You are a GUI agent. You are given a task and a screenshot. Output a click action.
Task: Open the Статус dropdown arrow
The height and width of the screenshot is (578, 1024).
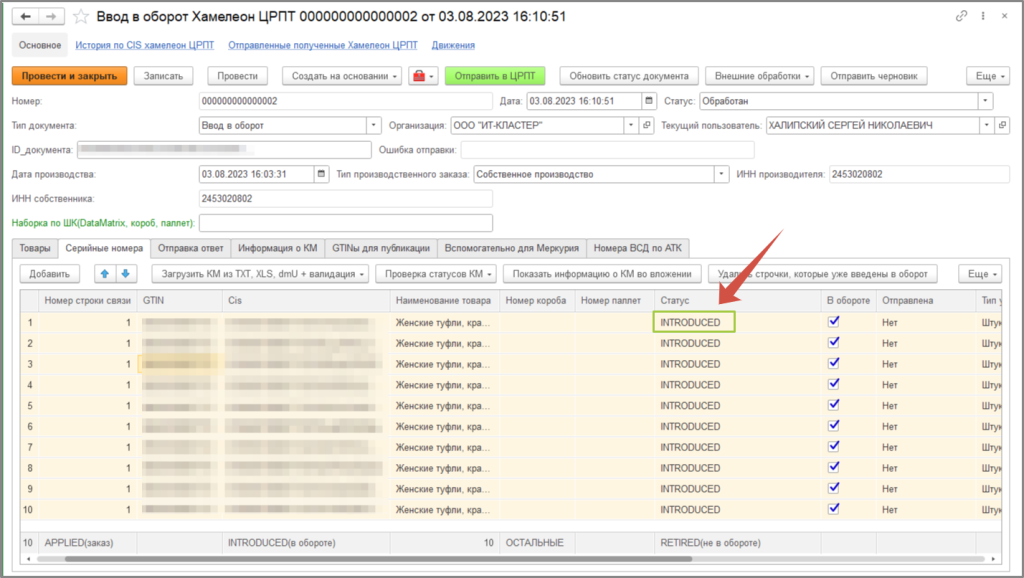(x=985, y=101)
